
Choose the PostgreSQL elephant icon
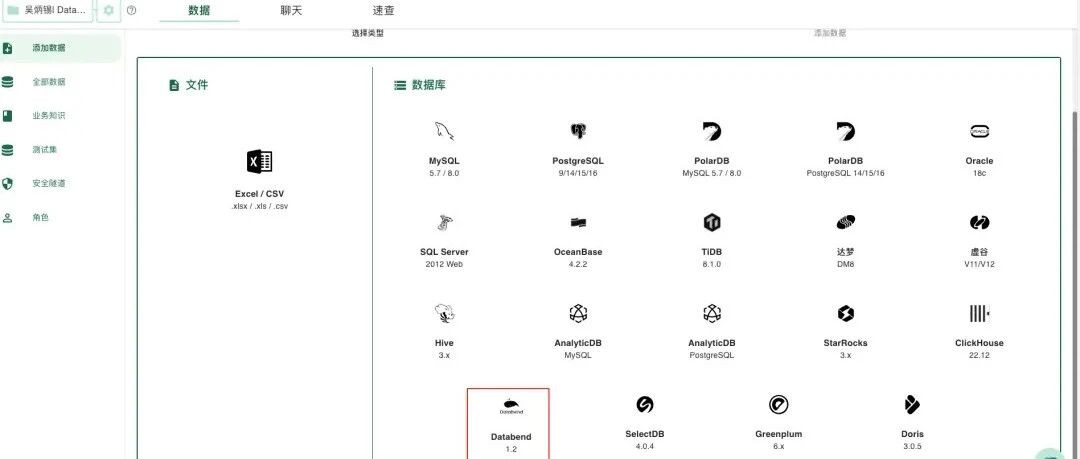click(578, 132)
